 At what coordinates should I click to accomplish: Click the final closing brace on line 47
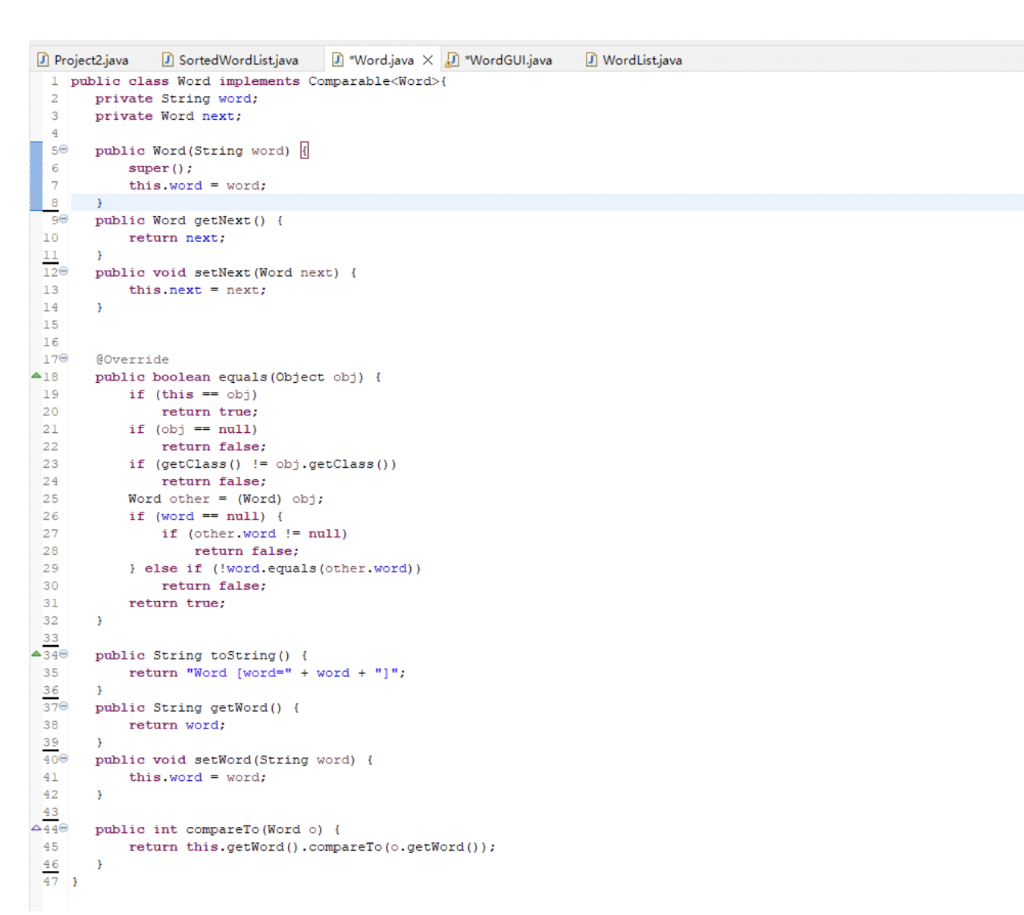[75, 882]
